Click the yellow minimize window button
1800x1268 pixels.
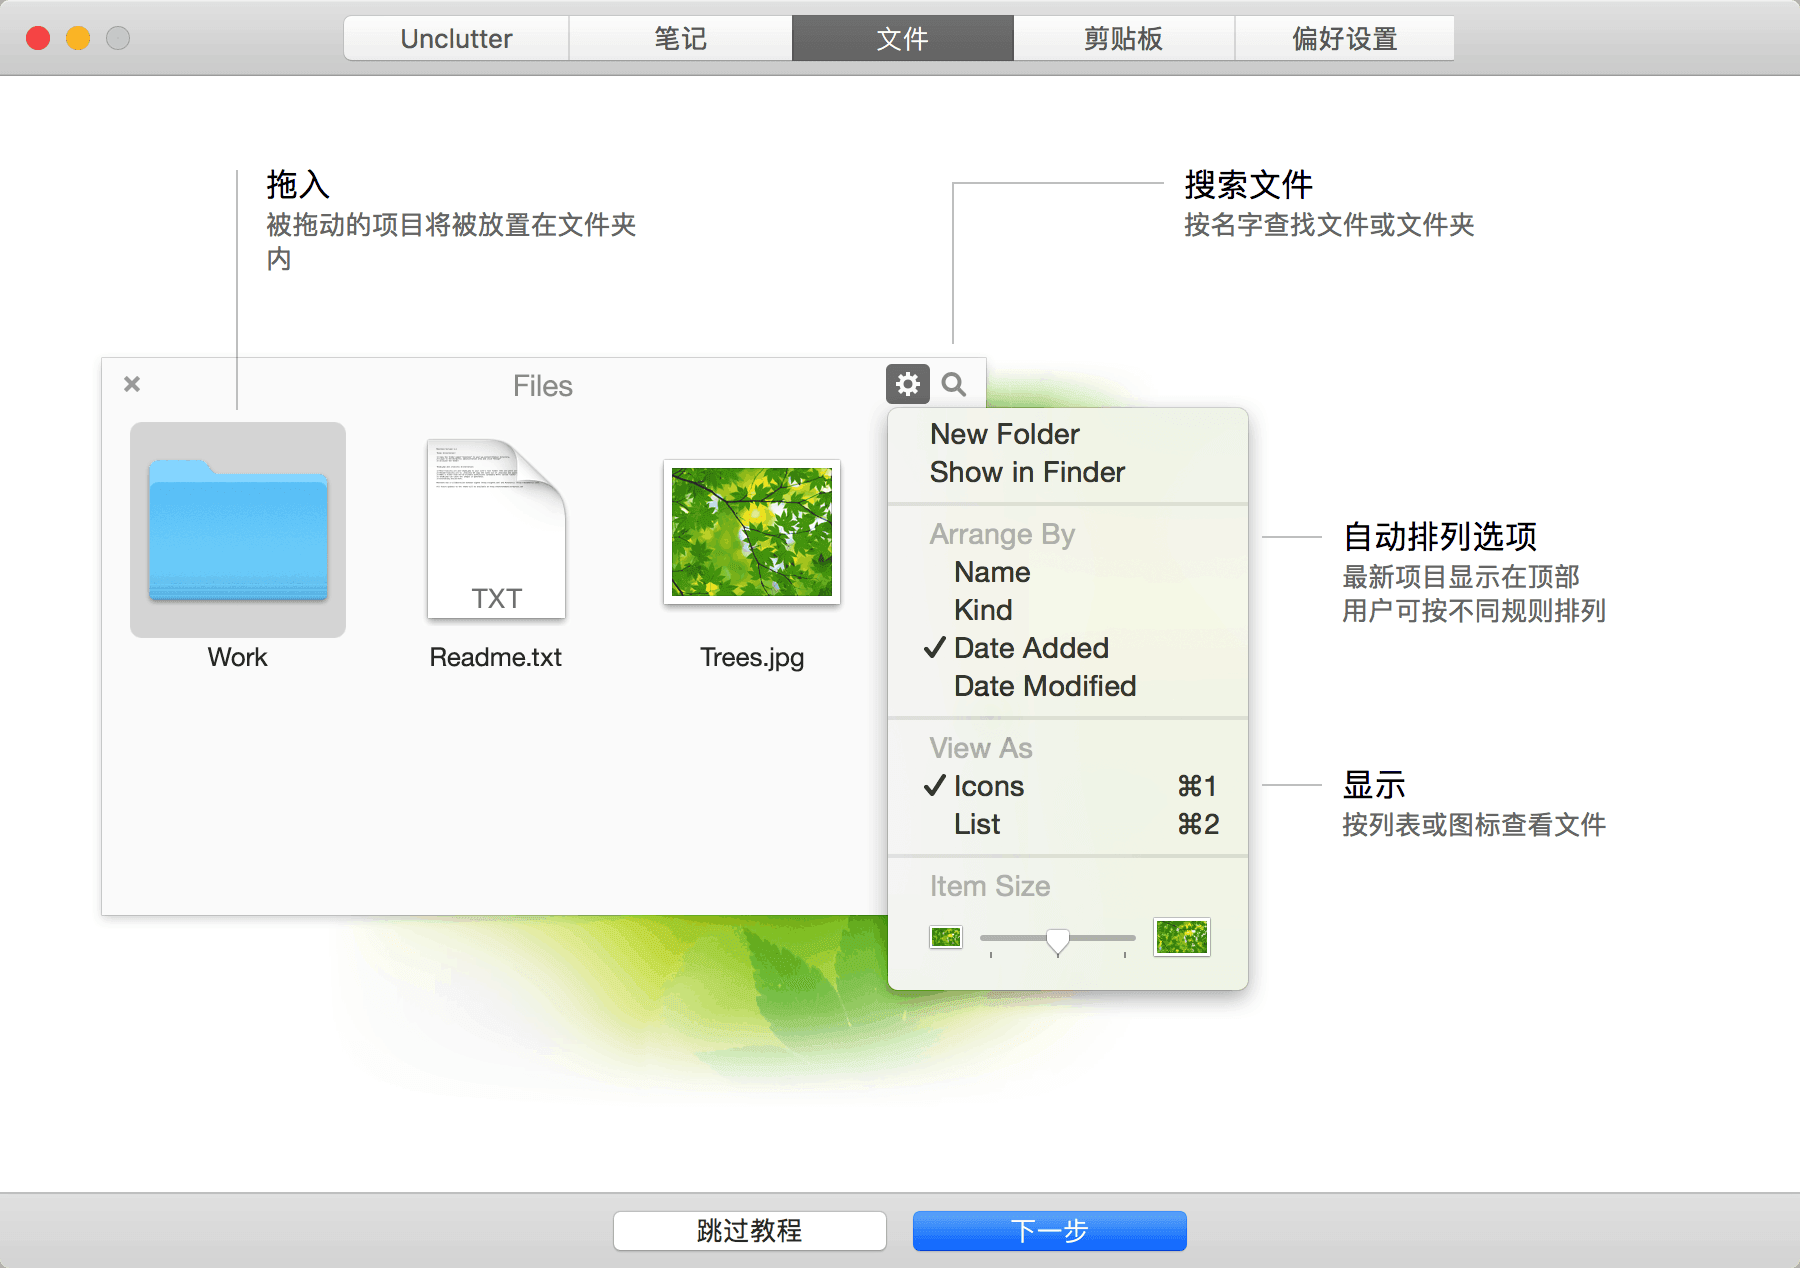tap(78, 38)
